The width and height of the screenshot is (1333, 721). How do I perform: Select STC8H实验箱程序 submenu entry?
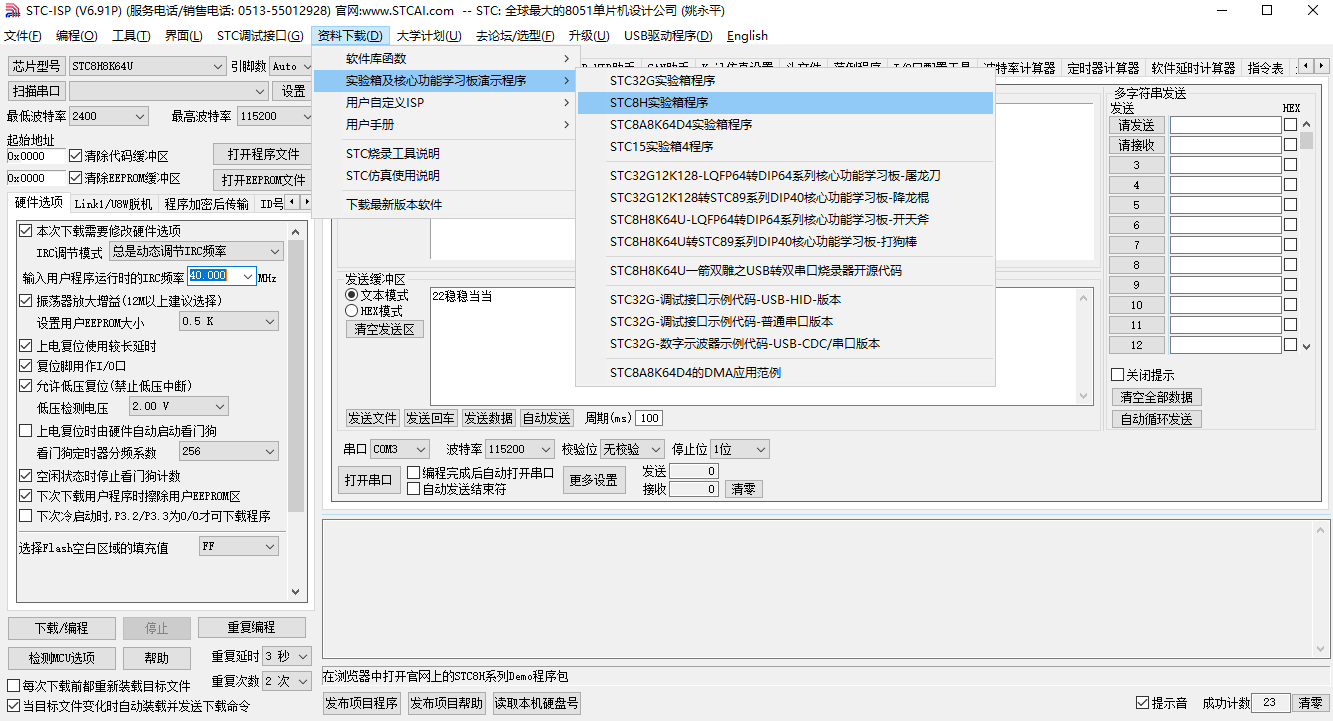[785, 103]
